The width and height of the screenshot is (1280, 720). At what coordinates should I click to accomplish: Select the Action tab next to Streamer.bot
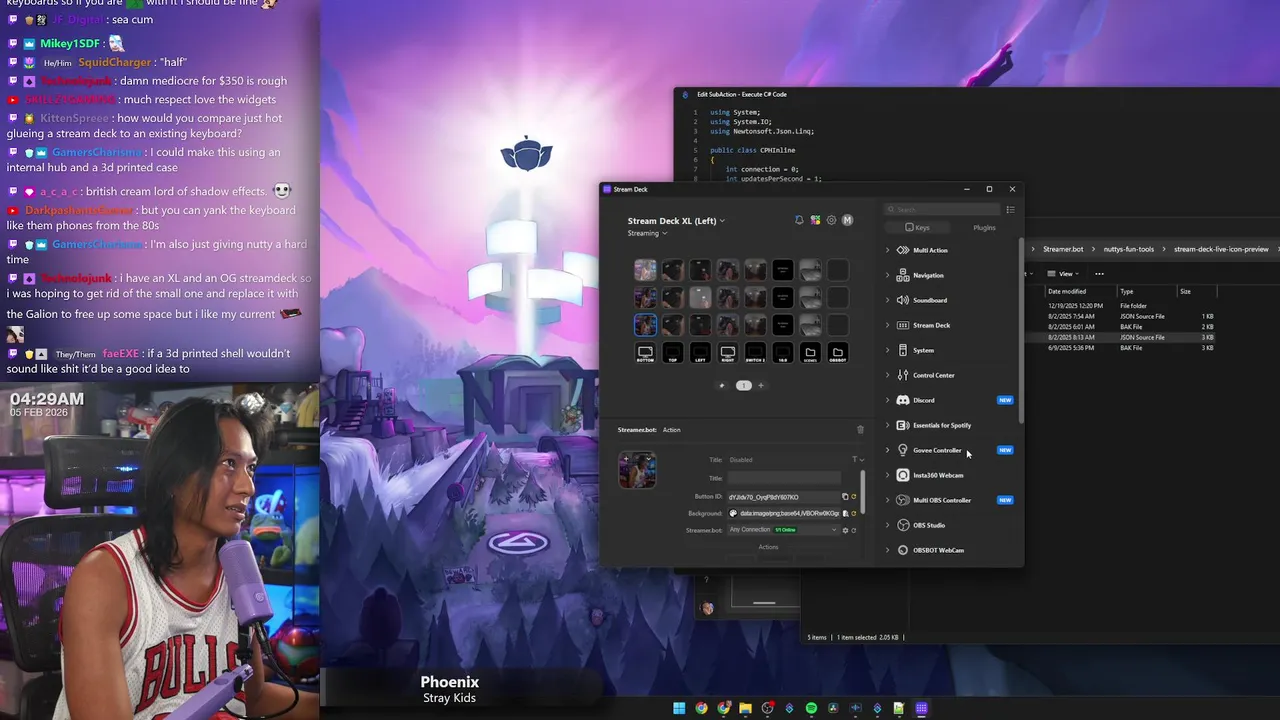click(672, 430)
